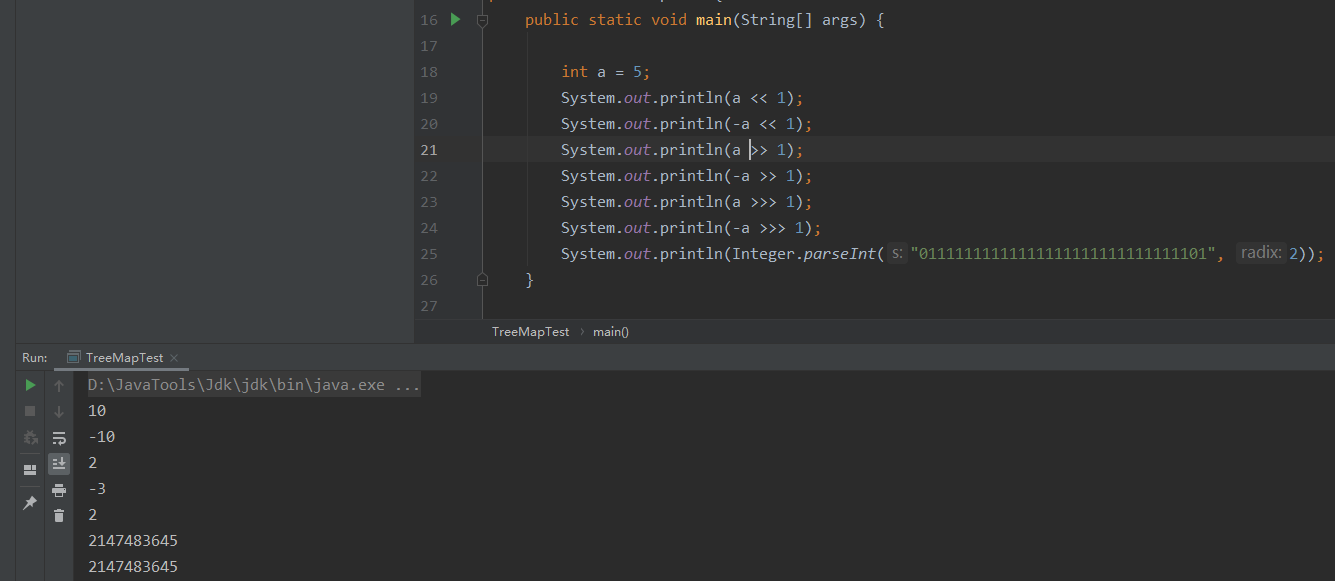The image size is (1335, 581).
Task: Click the TreeMapTest breadcrumb
Action: (530, 331)
